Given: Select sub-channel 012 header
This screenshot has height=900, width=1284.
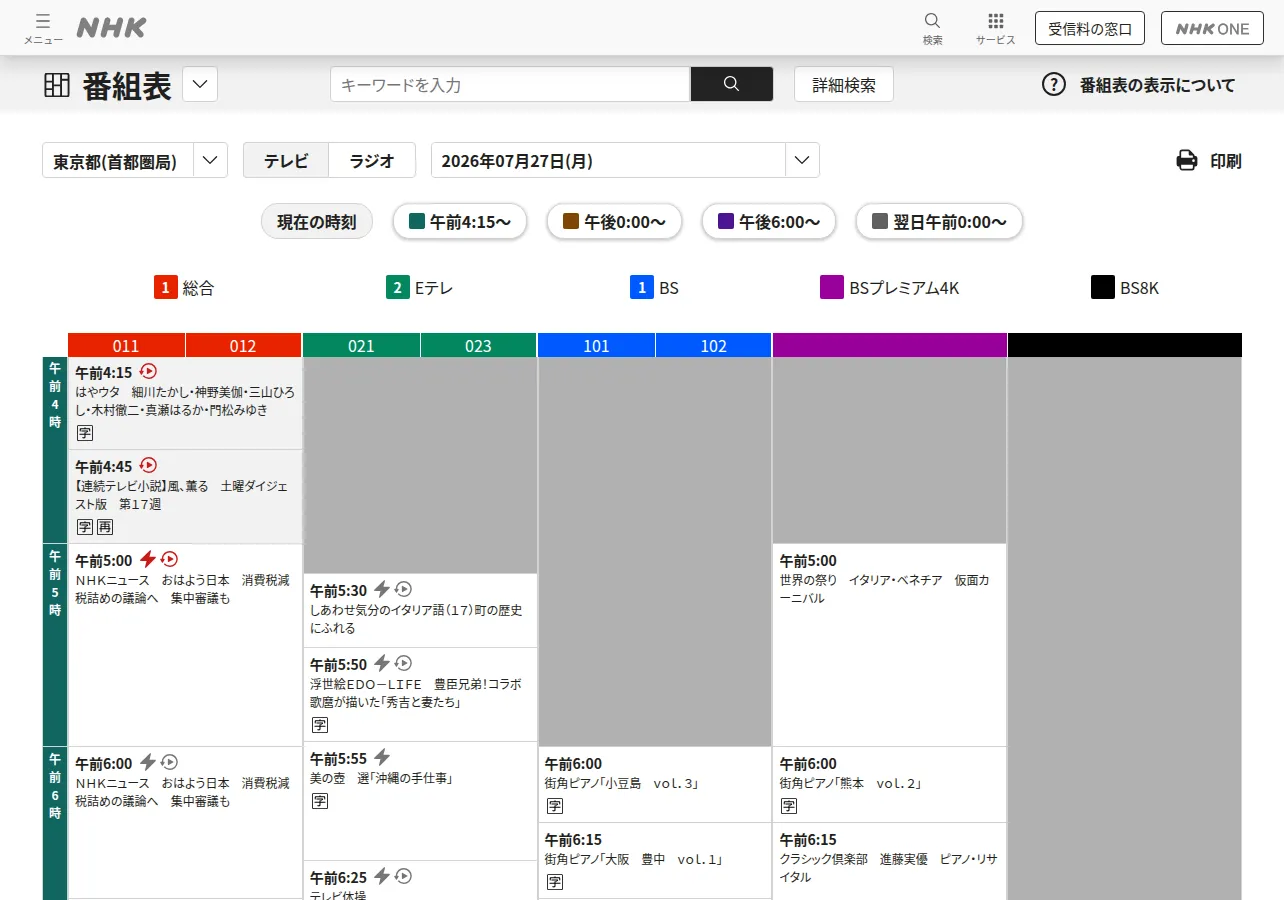Looking at the screenshot, I should pyautogui.click(x=243, y=346).
